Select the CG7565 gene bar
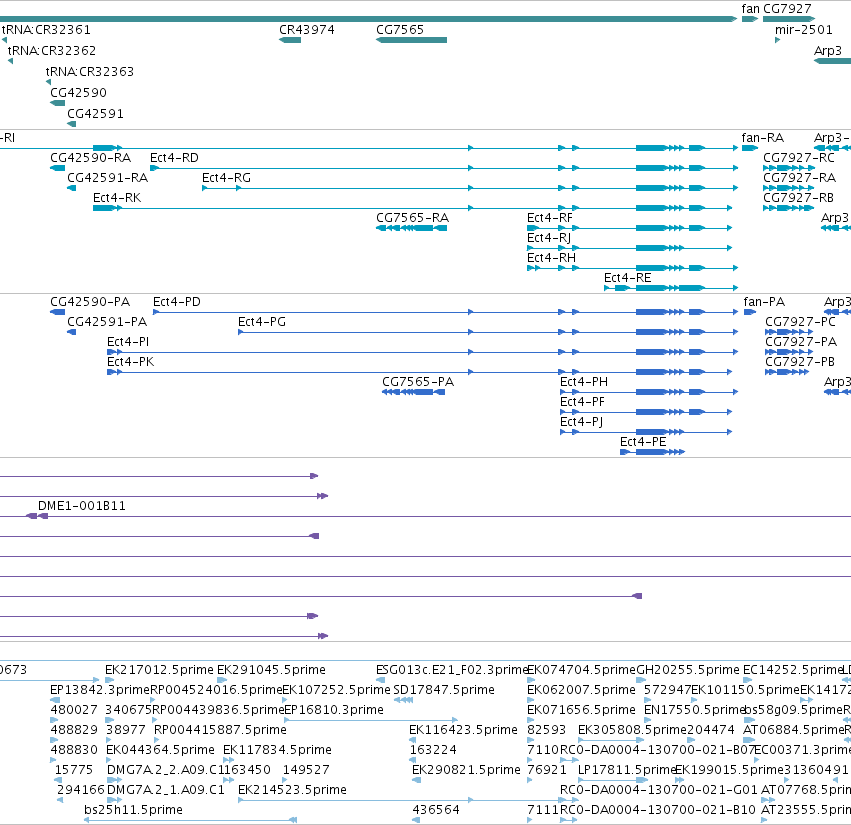 [411, 40]
